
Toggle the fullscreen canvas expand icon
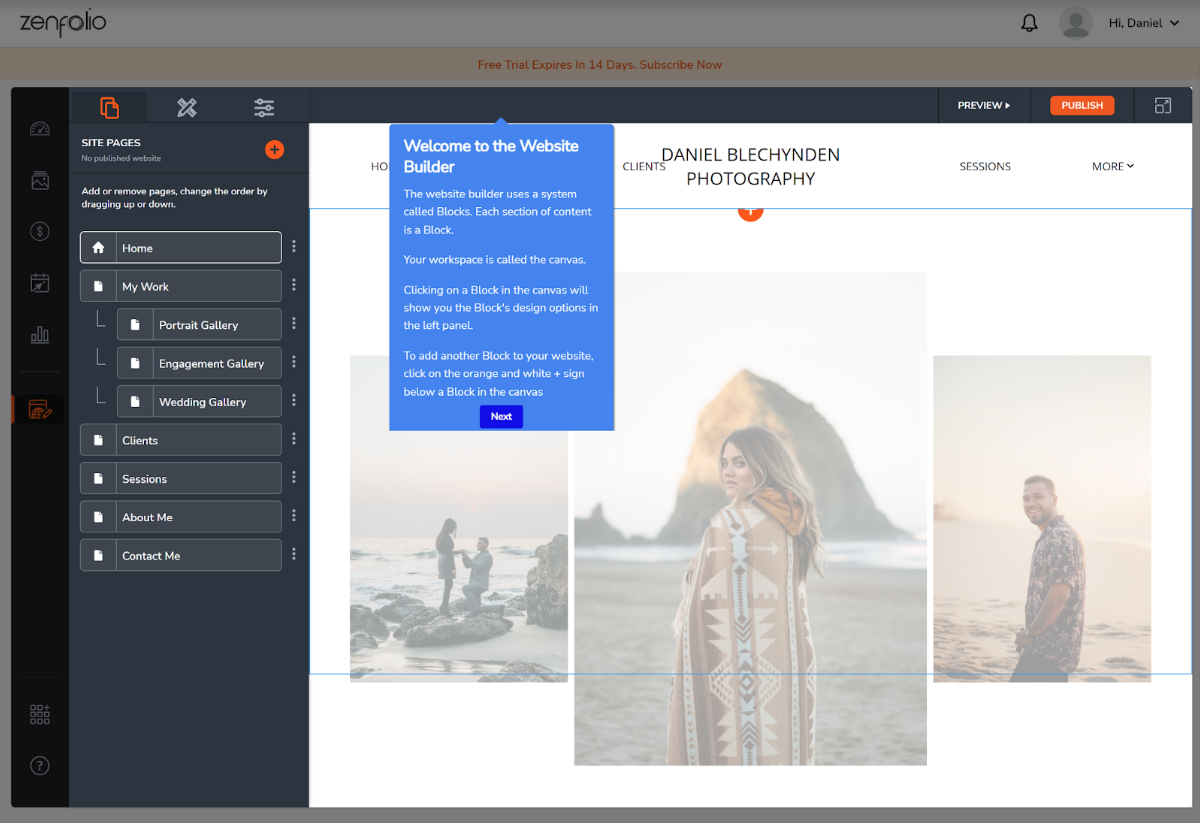(1162, 105)
